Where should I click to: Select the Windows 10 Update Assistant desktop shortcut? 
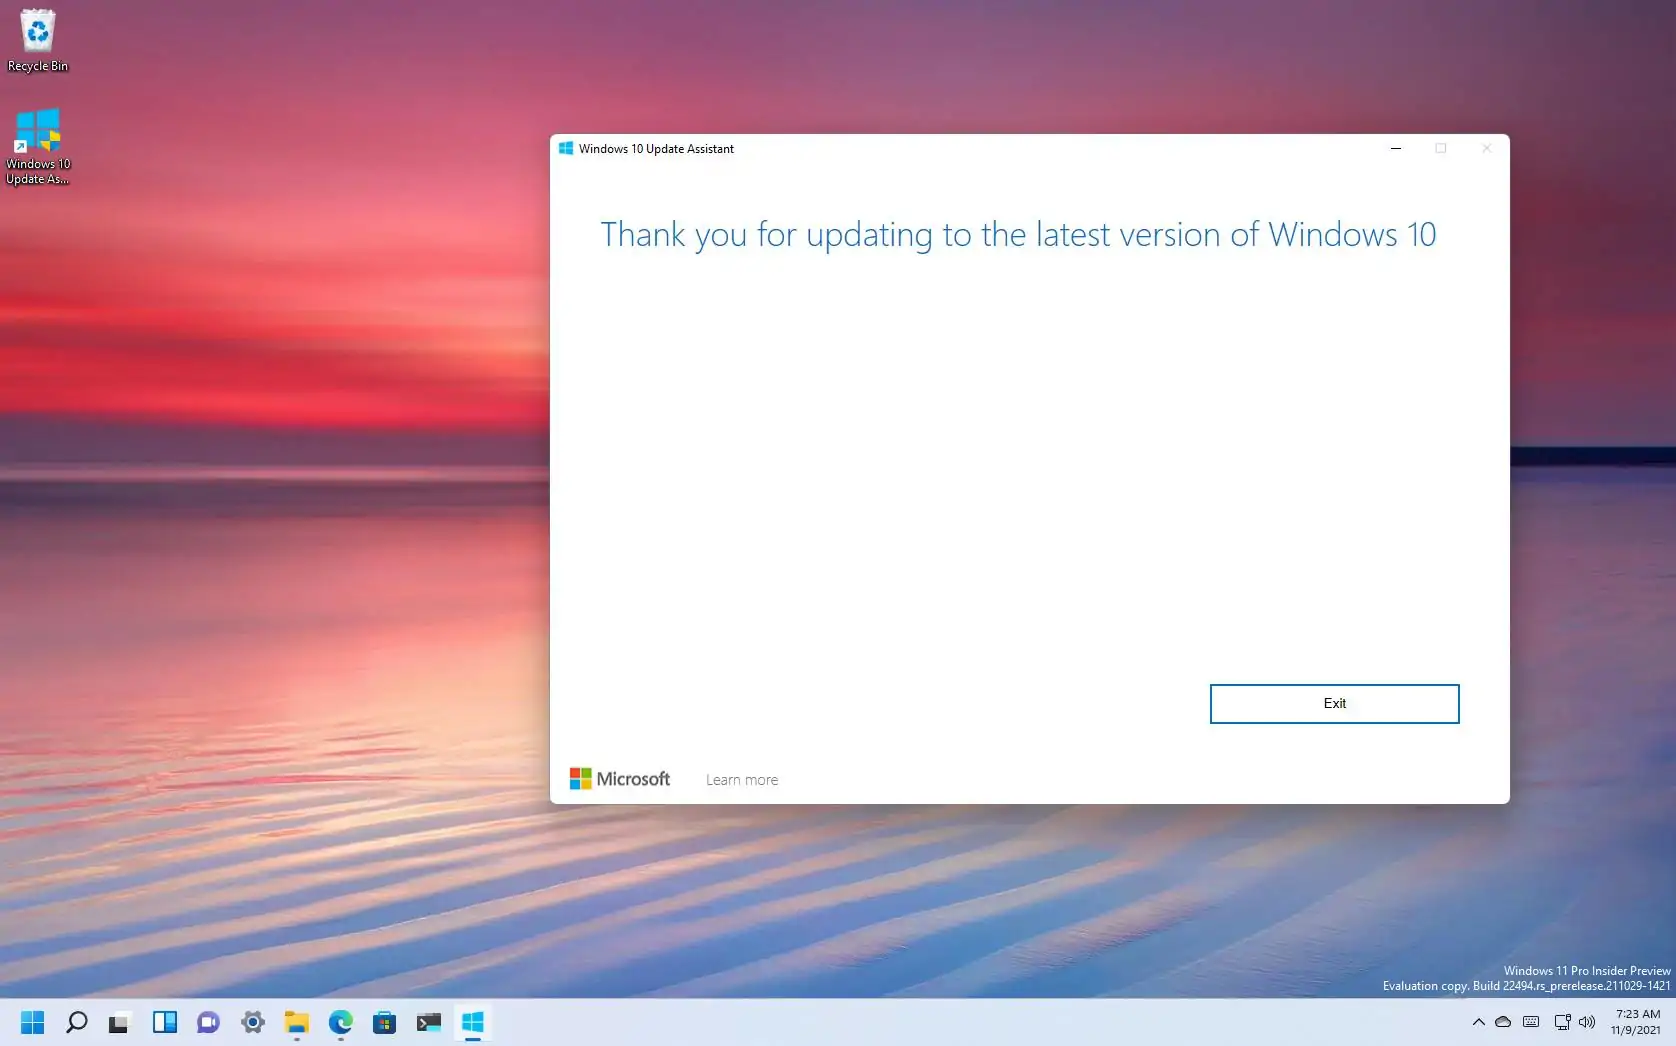38,132
